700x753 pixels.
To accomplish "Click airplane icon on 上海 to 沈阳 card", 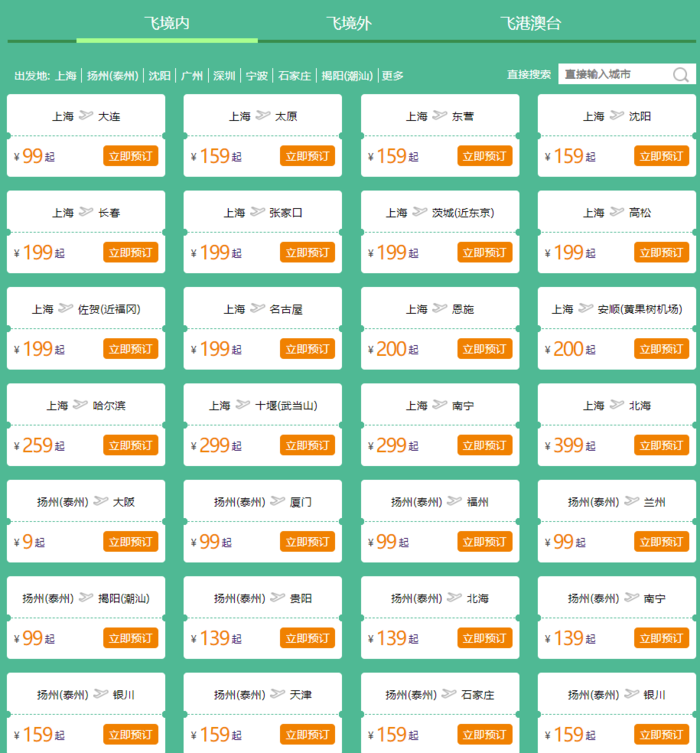I will [617, 116].
